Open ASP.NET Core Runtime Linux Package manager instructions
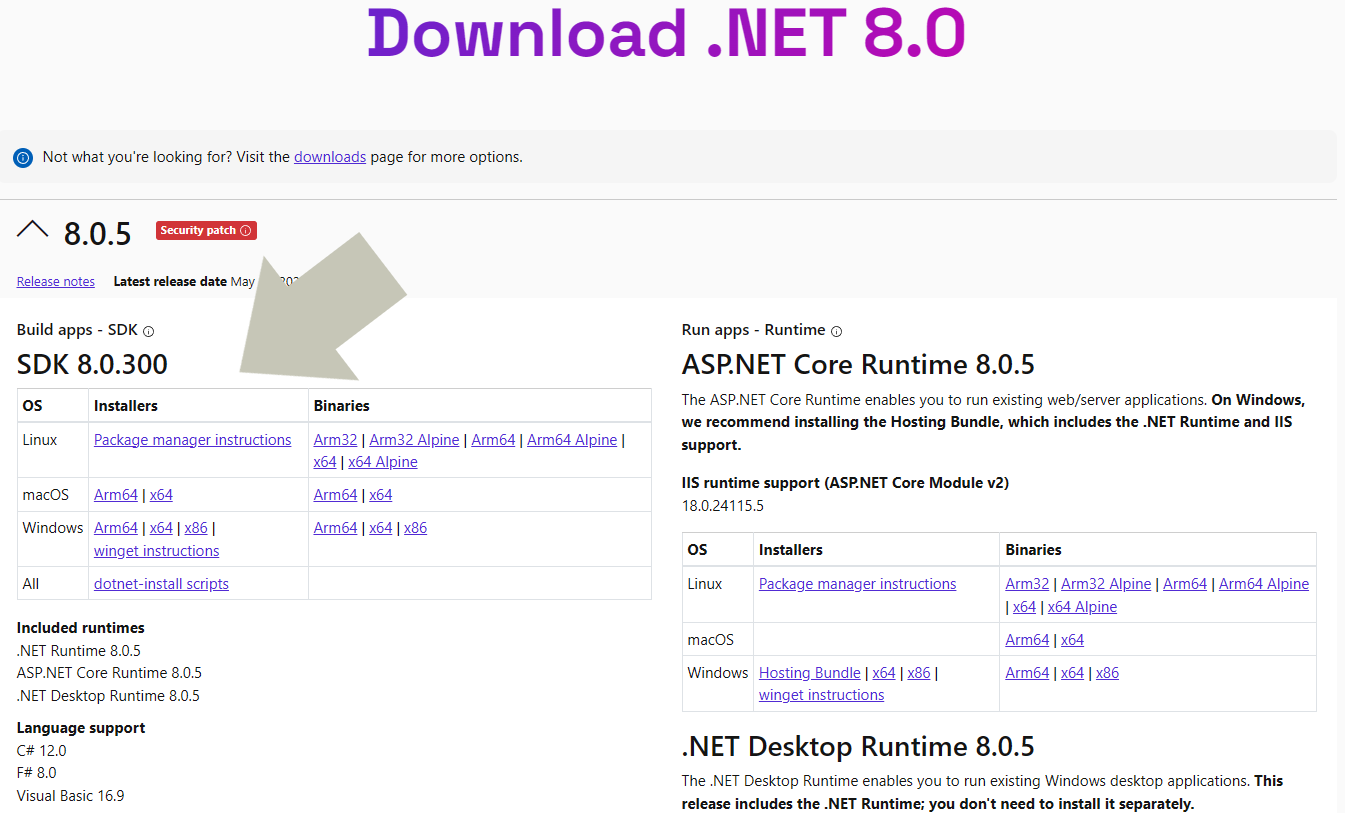The height and width of the screenshot is (813, 1345). 858,584
